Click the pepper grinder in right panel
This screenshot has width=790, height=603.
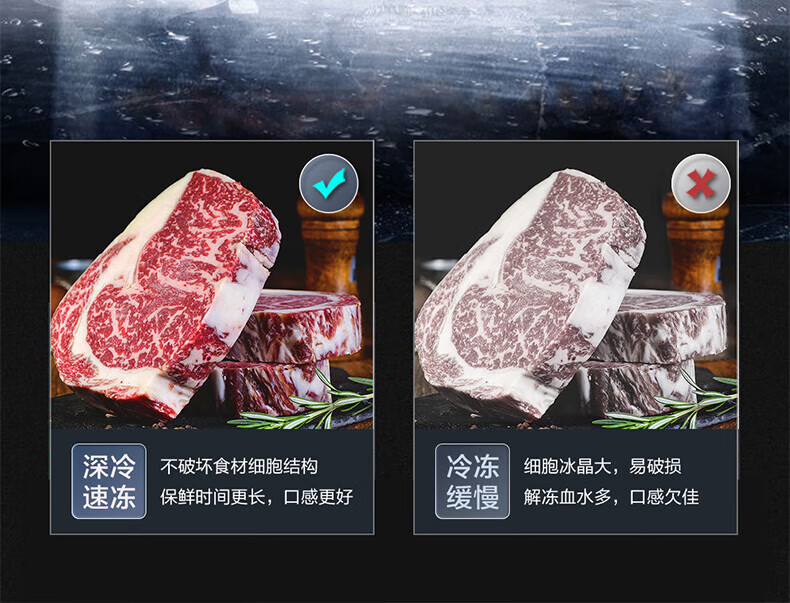[x=696, y=247]
